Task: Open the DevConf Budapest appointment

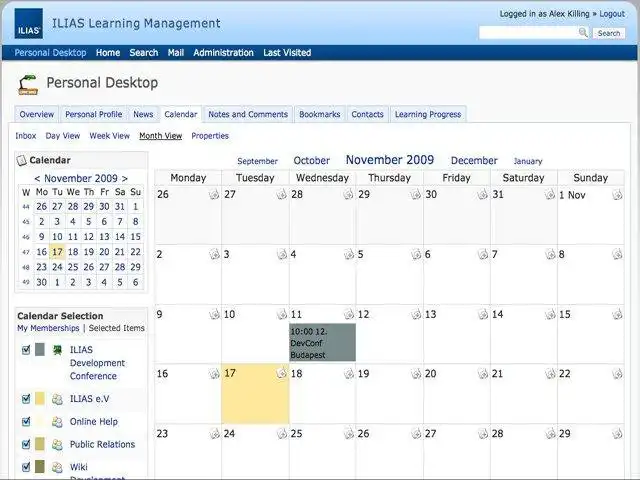Action: (x=322, y=342)
